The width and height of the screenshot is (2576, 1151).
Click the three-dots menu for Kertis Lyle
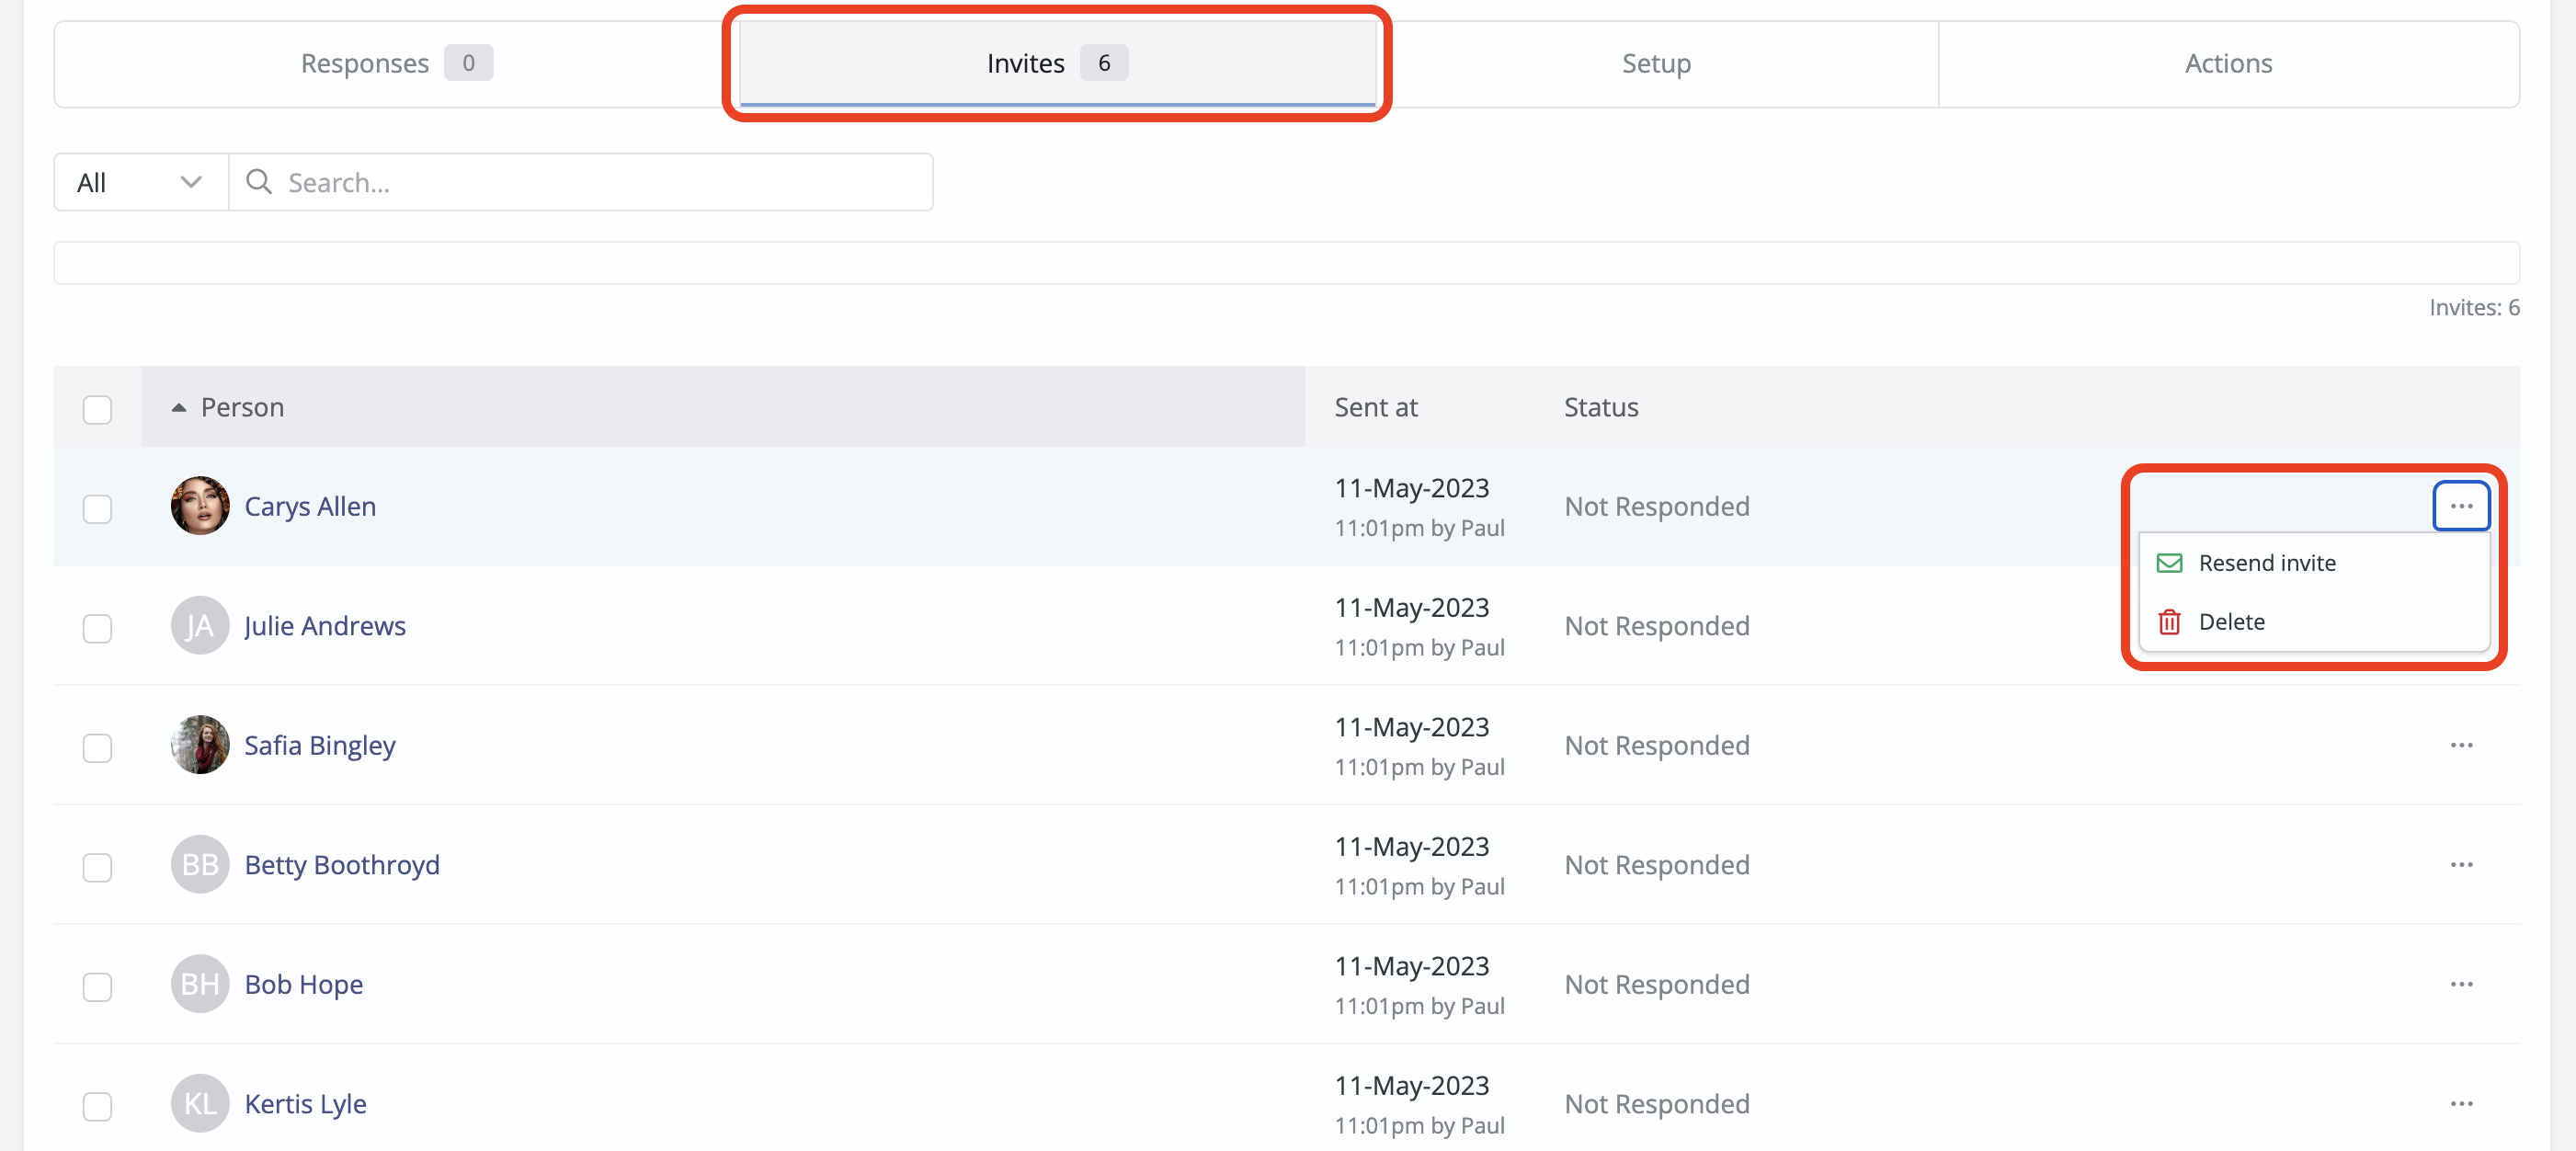[2461, 1103]
